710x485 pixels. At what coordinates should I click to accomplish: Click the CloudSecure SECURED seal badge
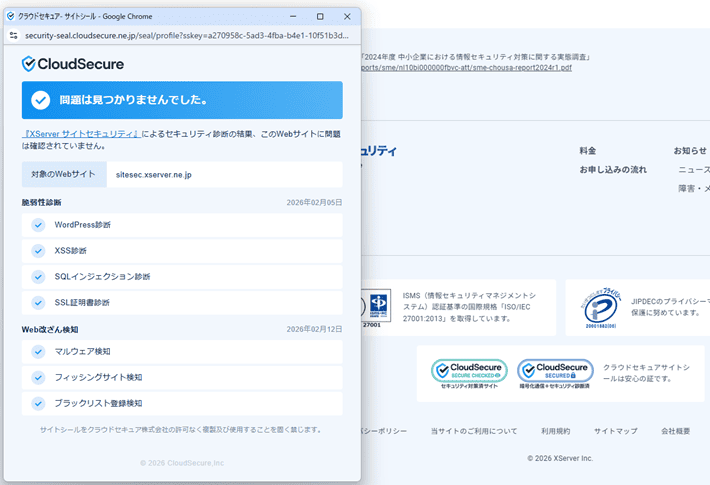click(555, 373)
